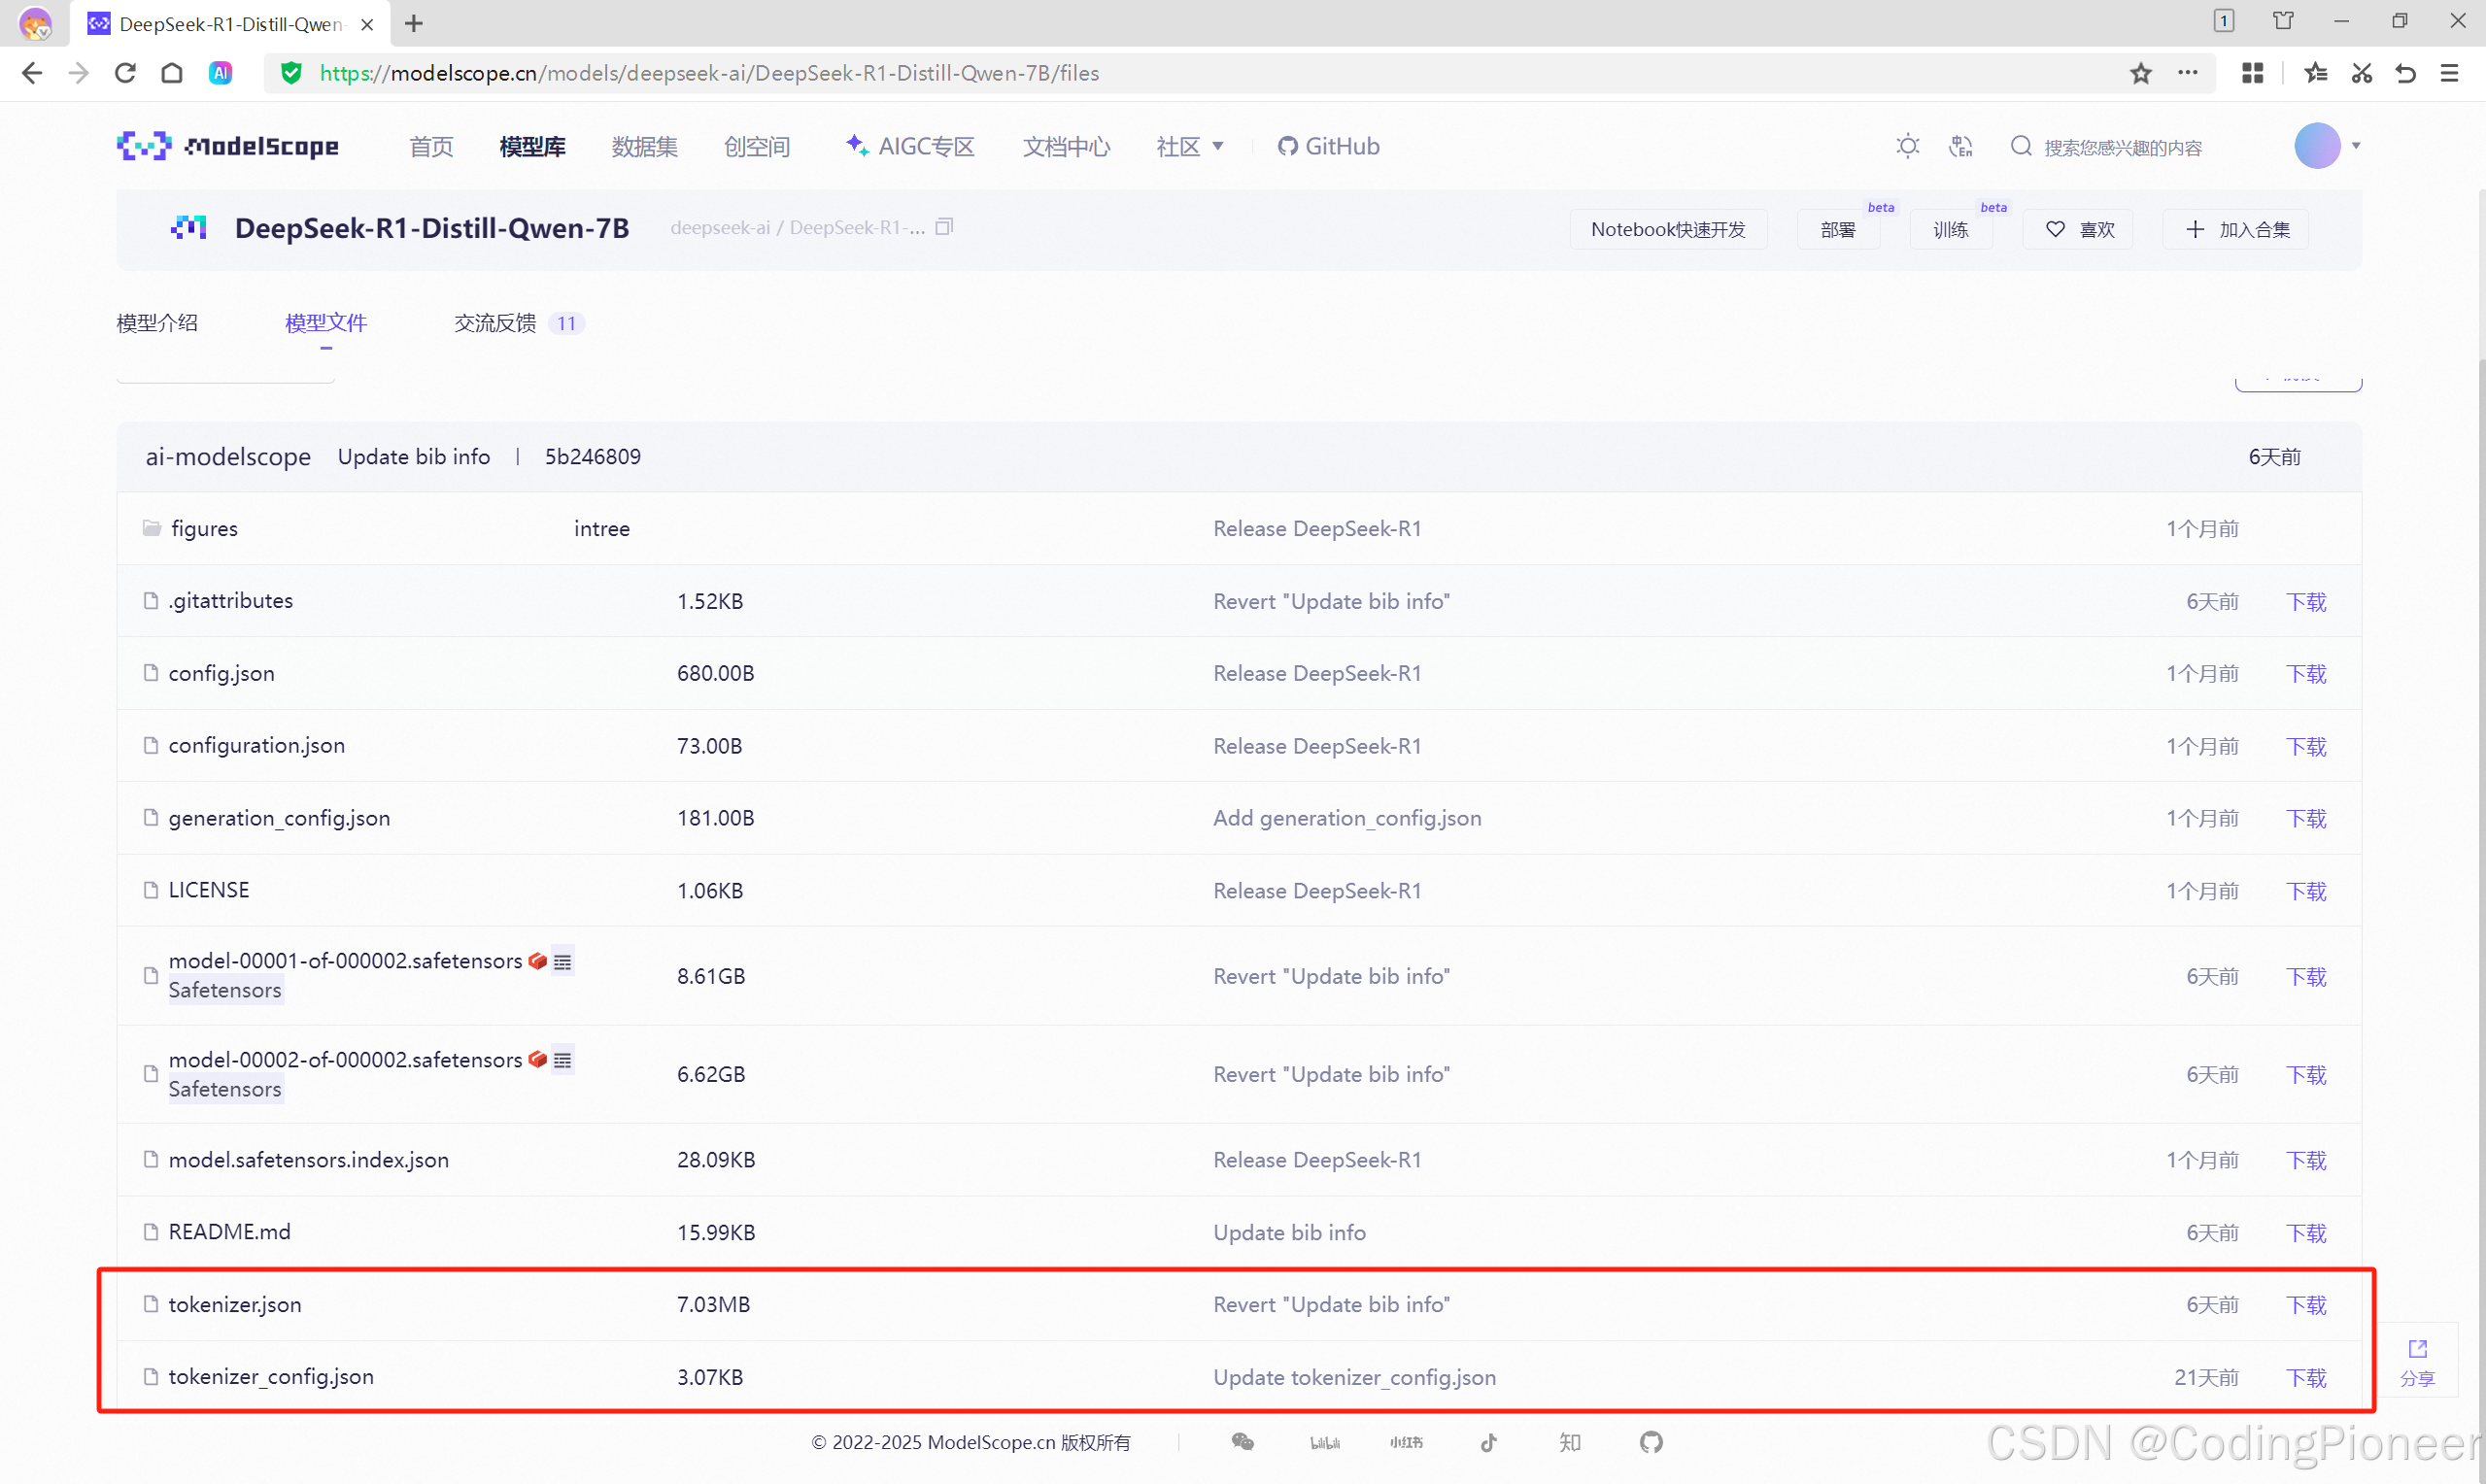Open the user avatar dropdown arrow
The image size is (2486, 1484).
[x=2356, y=146]
